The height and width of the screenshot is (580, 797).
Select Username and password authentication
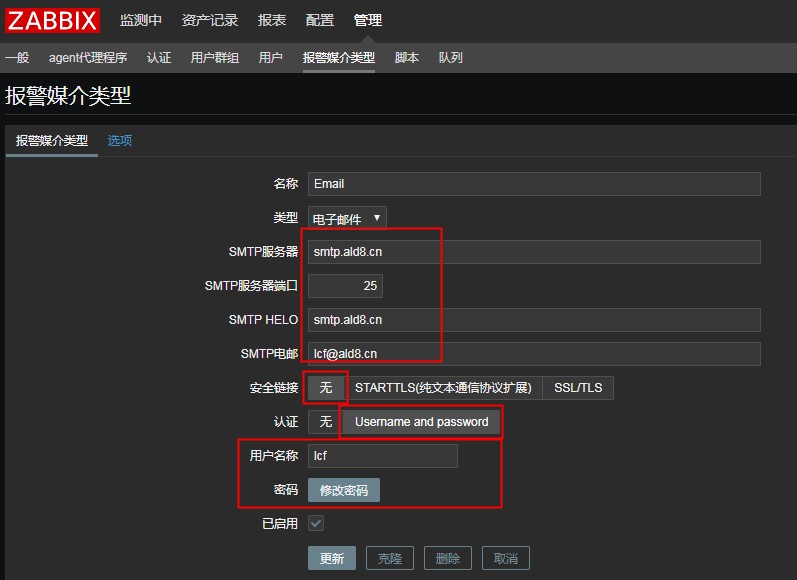(x=421, y=422)
